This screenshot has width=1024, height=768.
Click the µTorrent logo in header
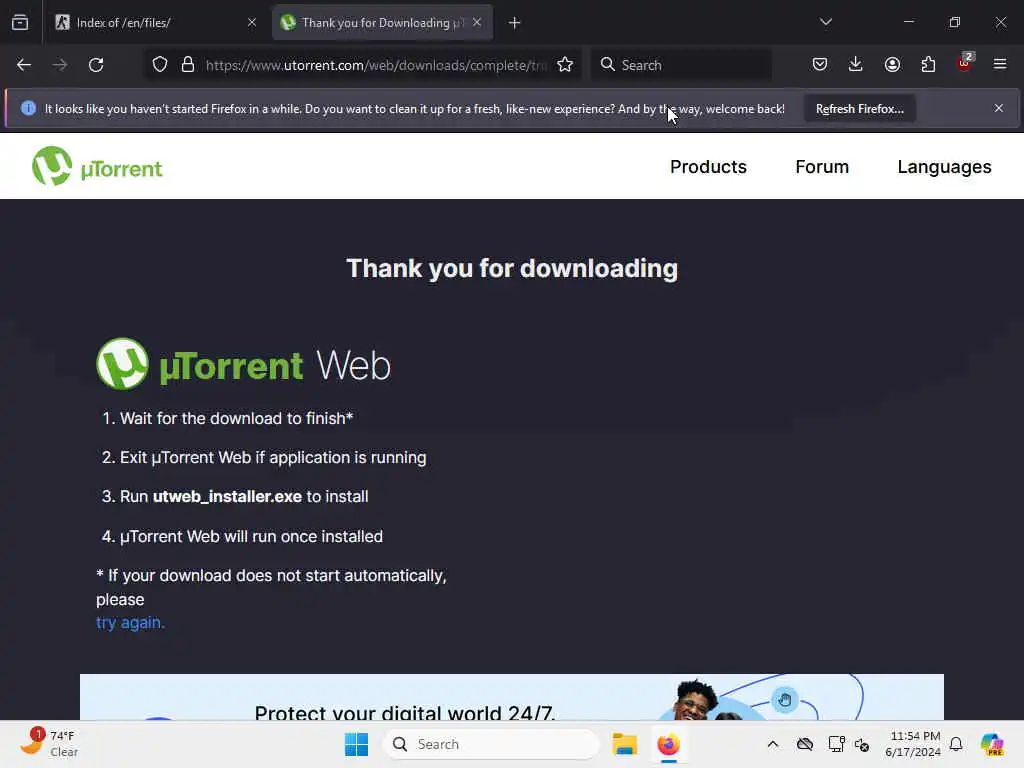(x=97, y=167)
